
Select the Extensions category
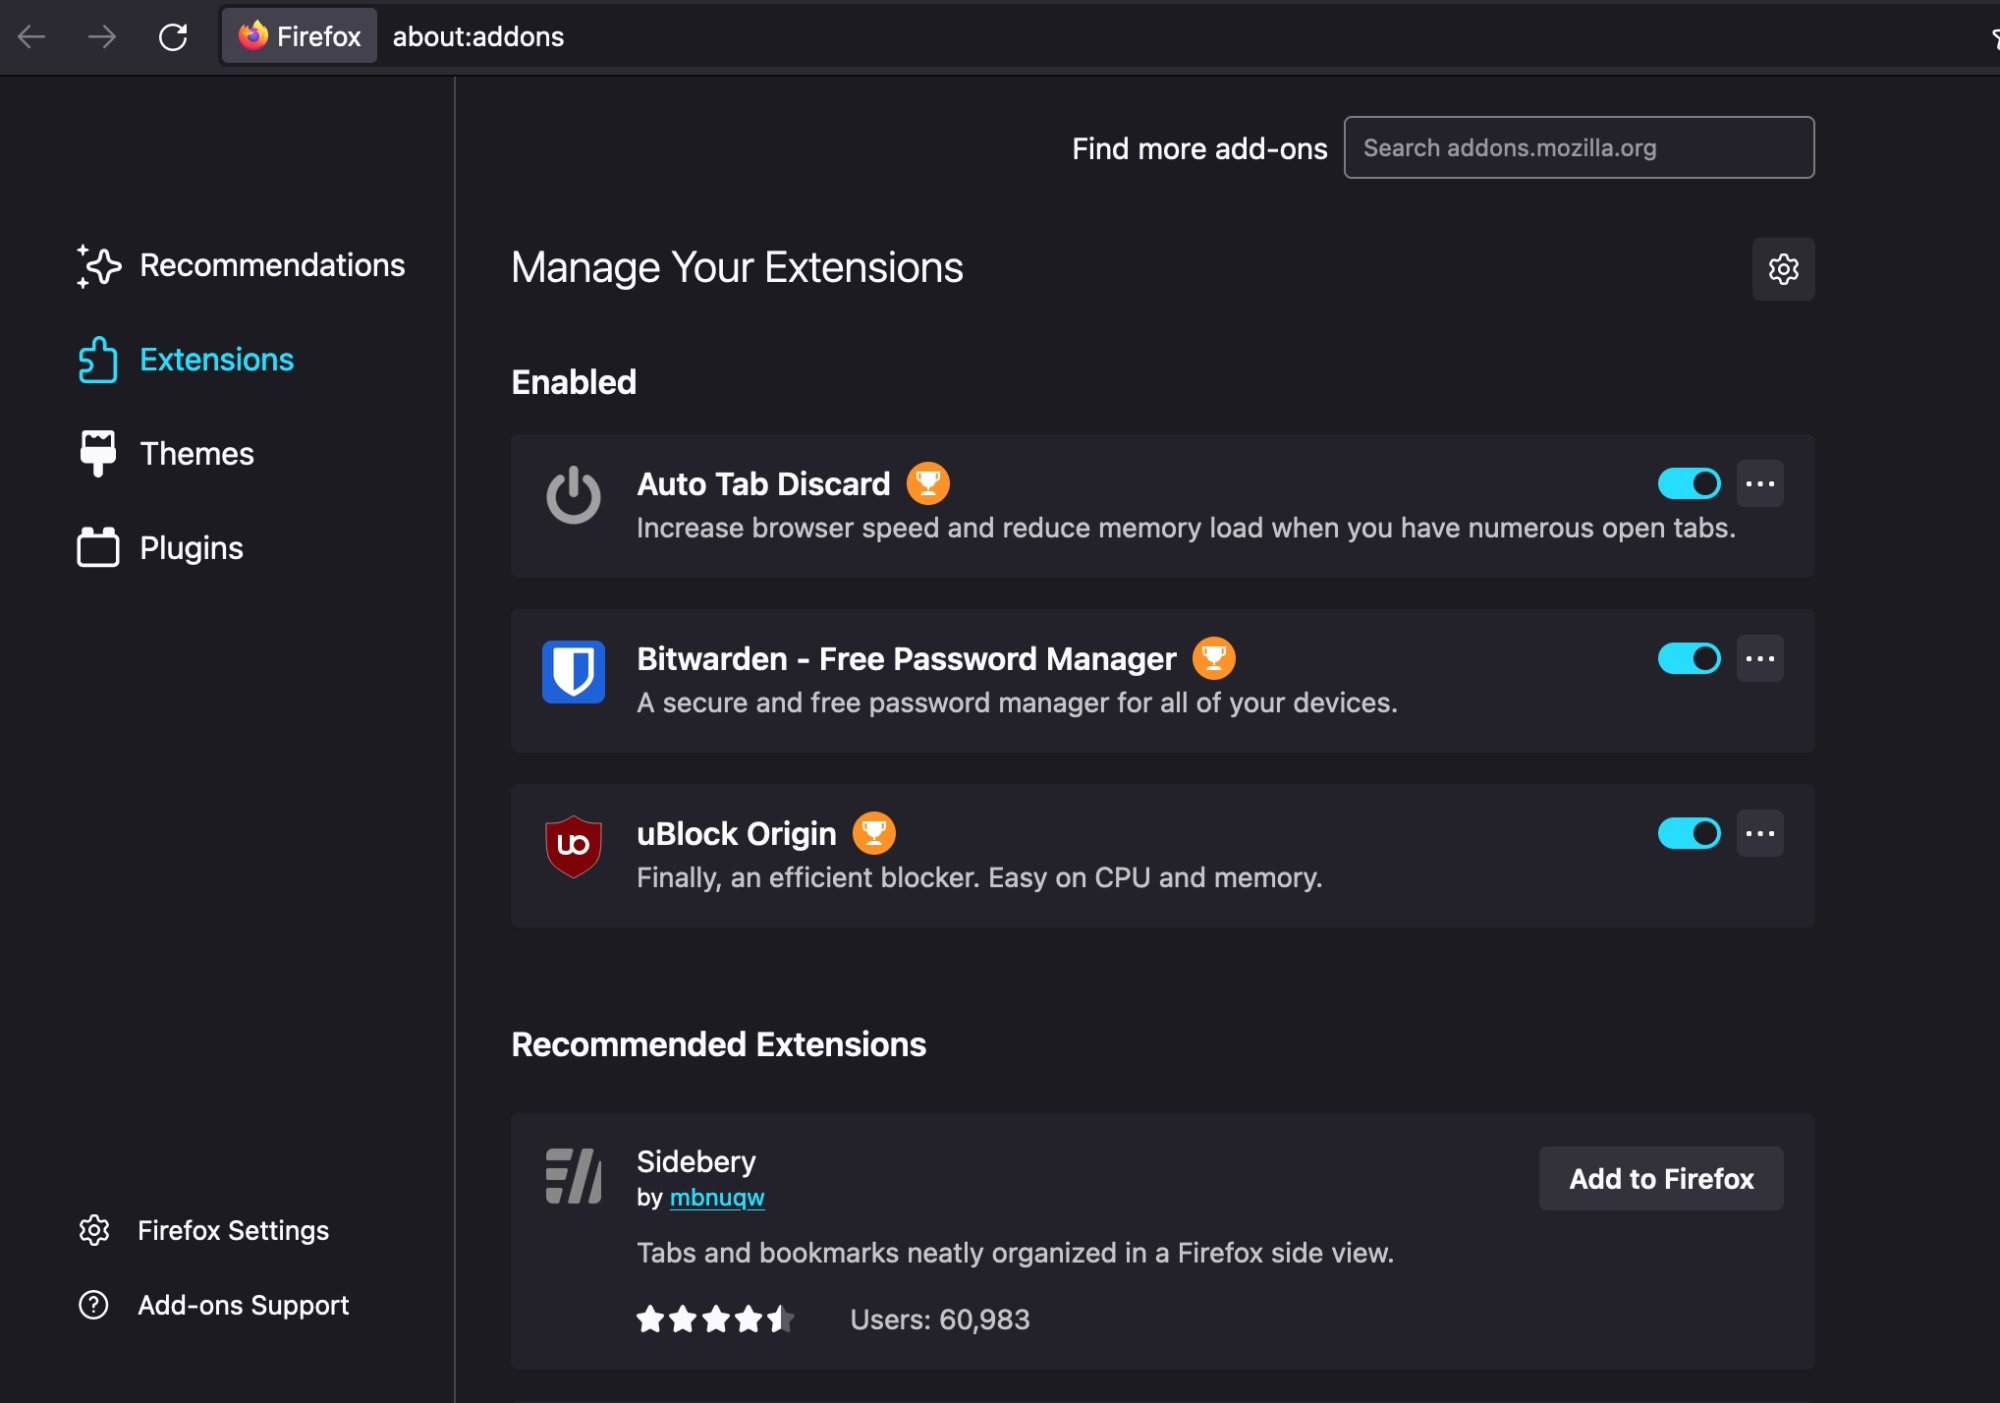[x=217, y=360]
